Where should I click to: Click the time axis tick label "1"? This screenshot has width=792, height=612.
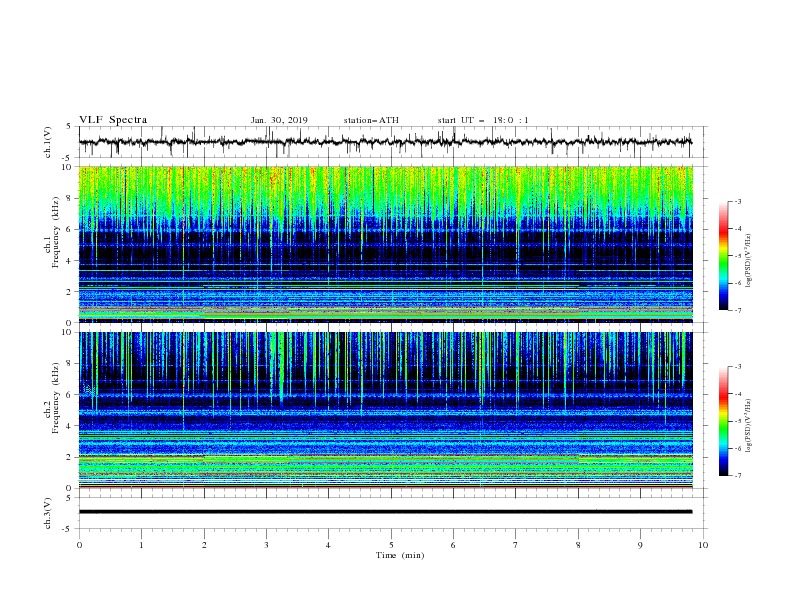(x=141, y=545)
